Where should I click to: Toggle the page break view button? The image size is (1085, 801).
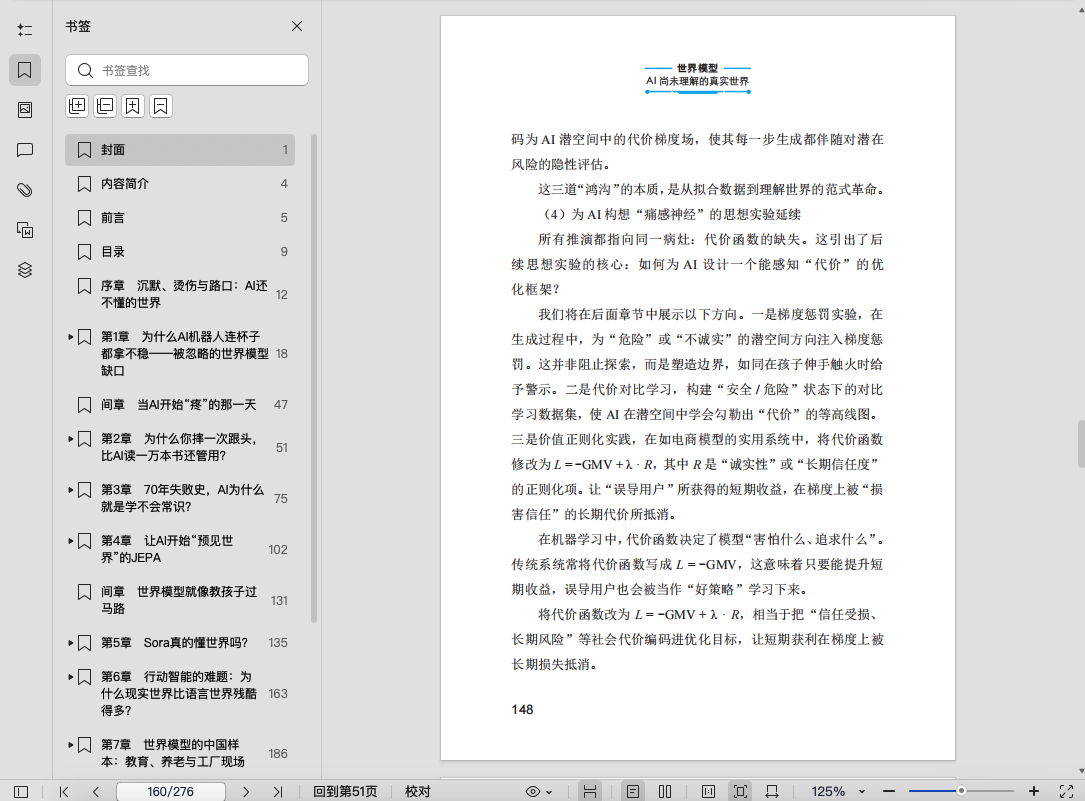590,791
